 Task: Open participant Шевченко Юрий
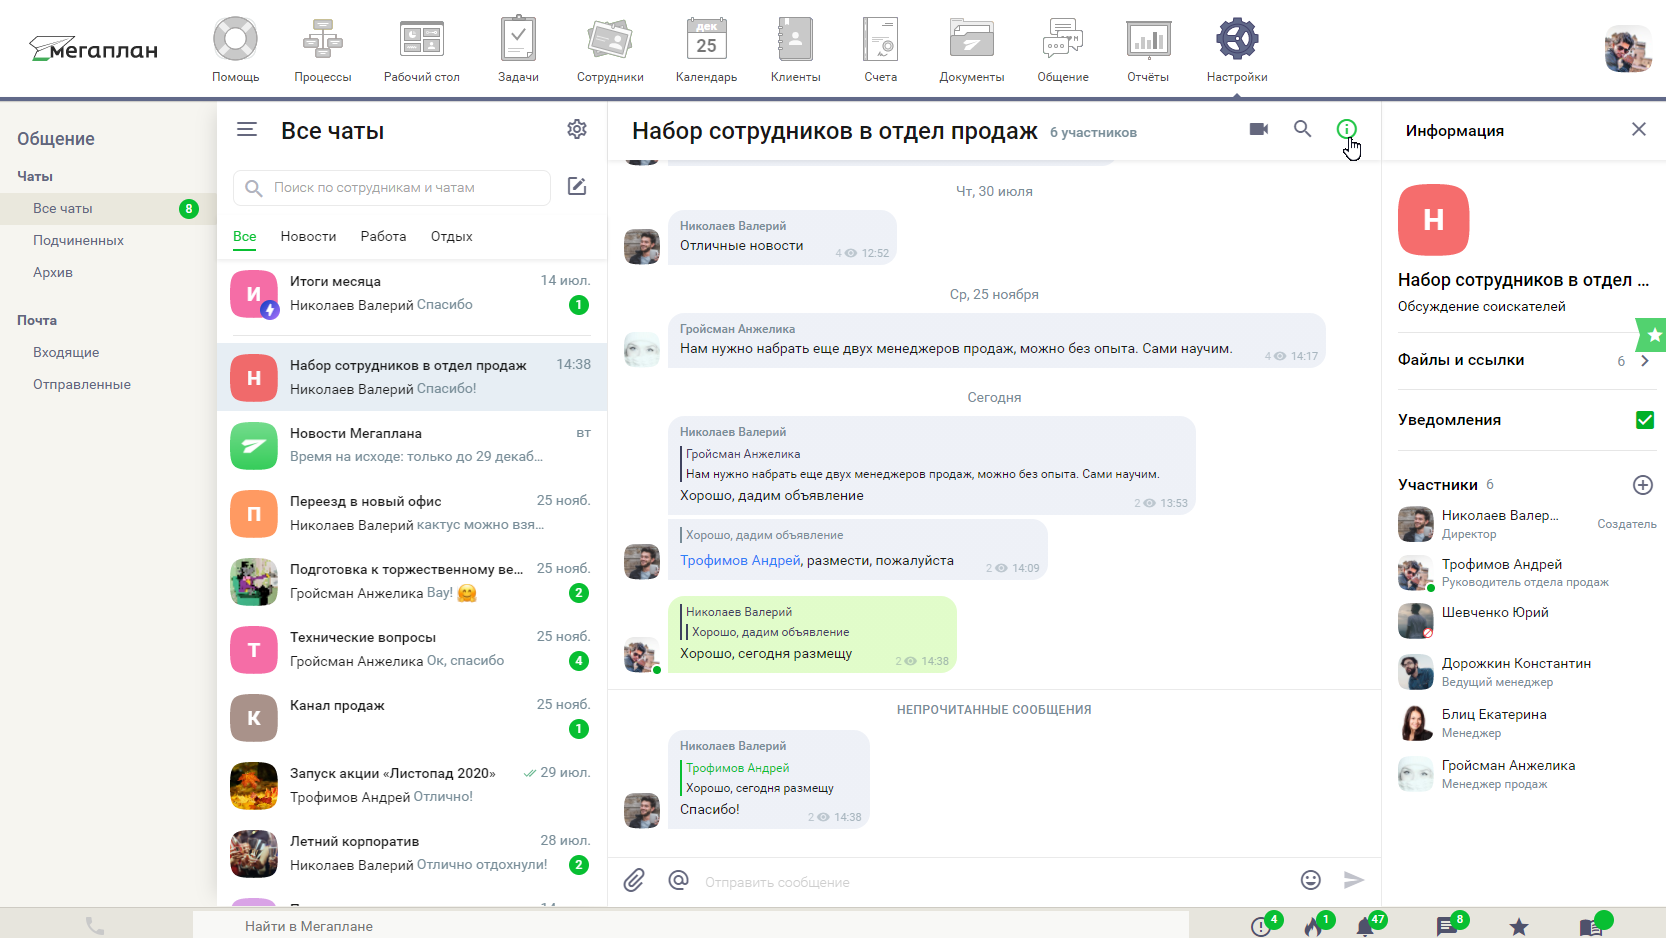[x=1526, y=621]
